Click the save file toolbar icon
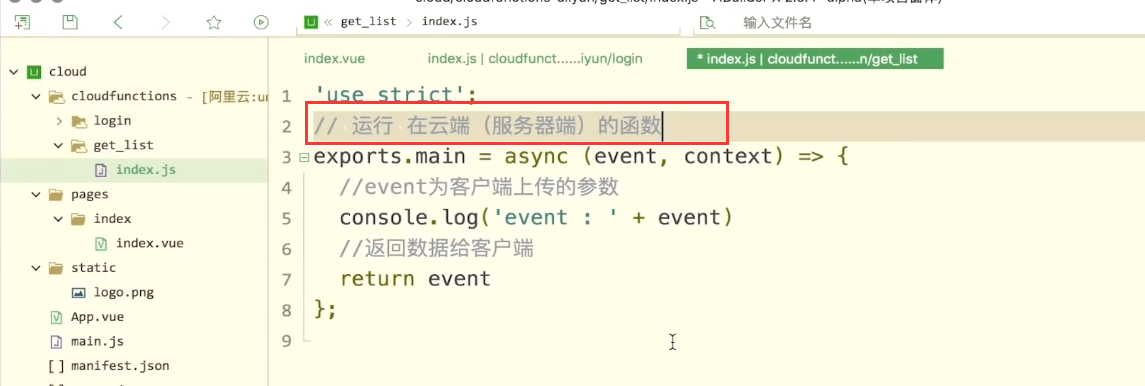 point(70,23)
